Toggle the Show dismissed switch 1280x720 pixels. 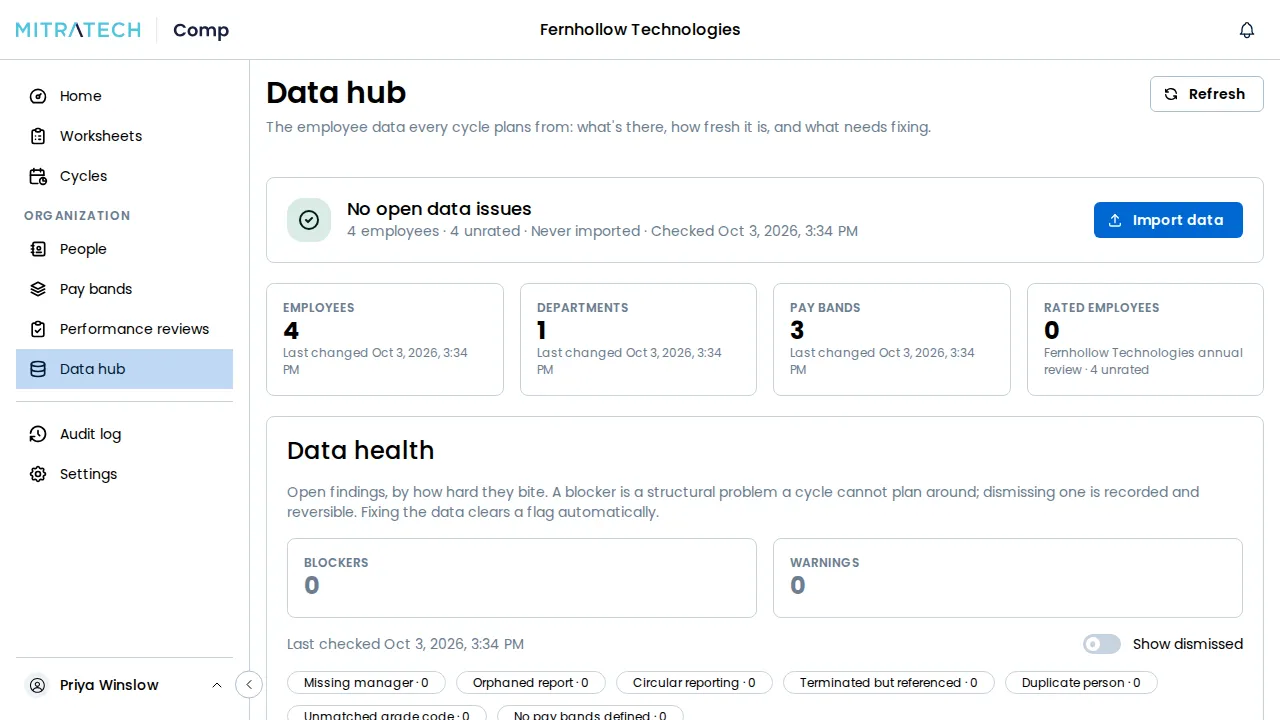pos(1102,644)
